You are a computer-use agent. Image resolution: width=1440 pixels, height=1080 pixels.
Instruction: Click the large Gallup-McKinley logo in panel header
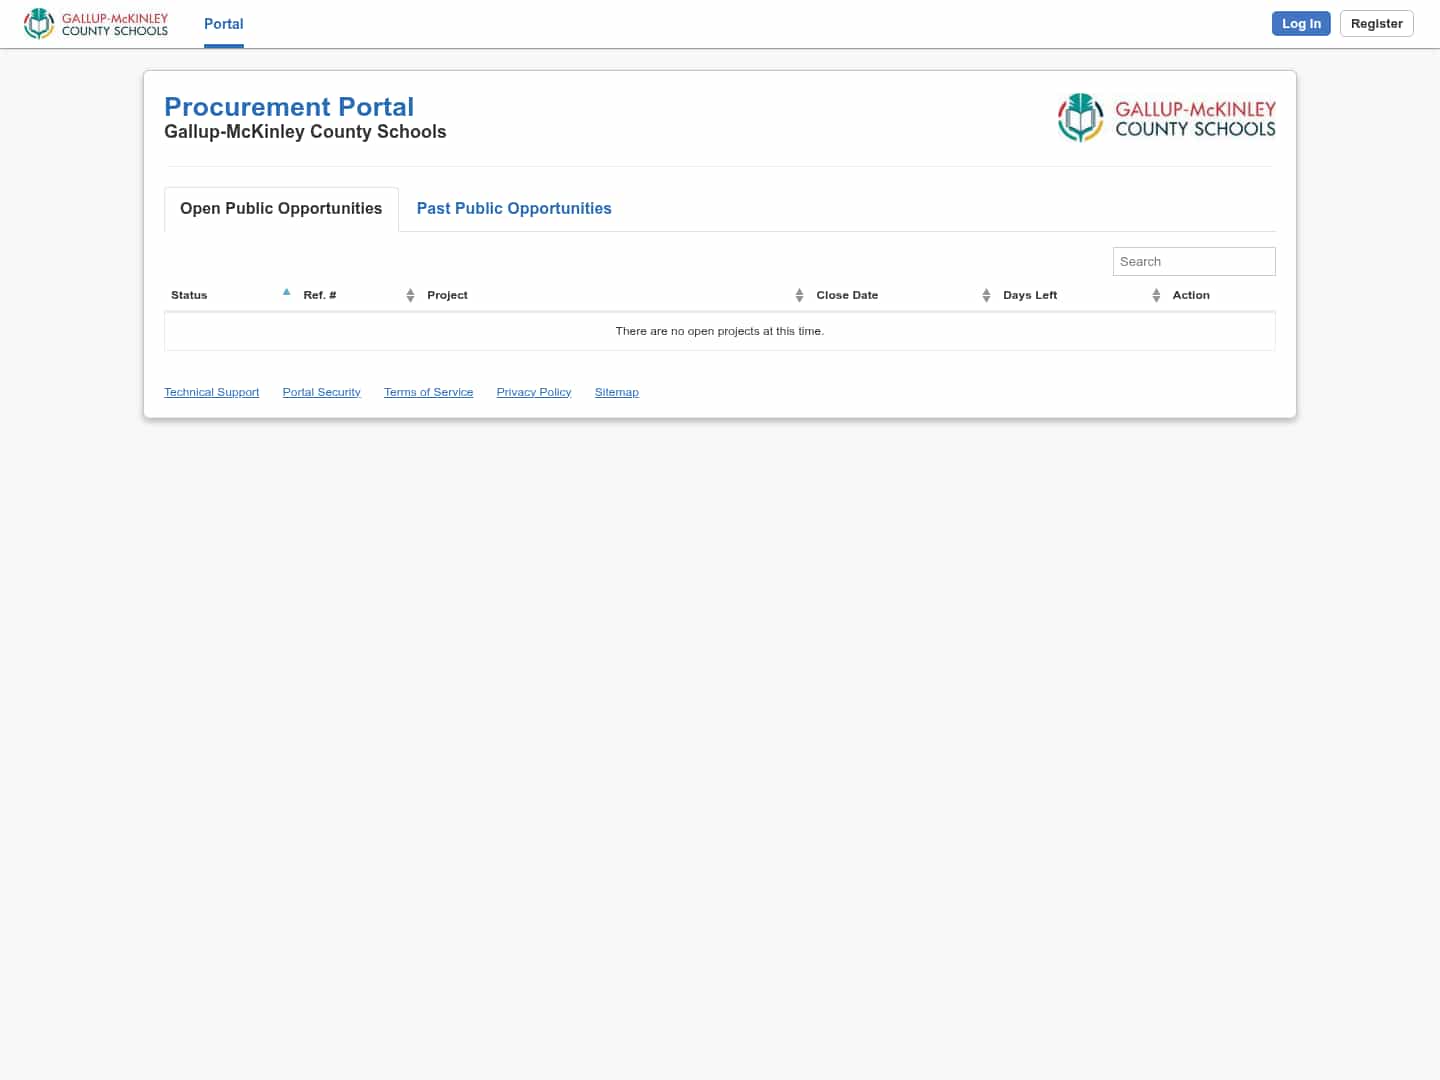[1166, 118]
